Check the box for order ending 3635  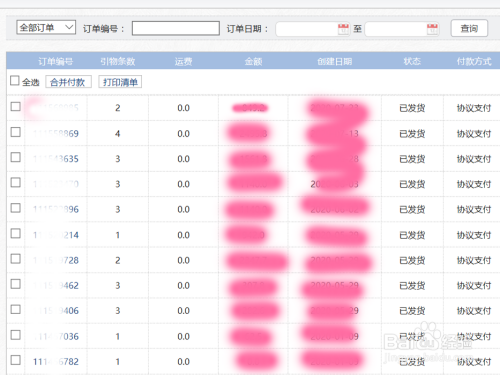(x=16, y=157)
